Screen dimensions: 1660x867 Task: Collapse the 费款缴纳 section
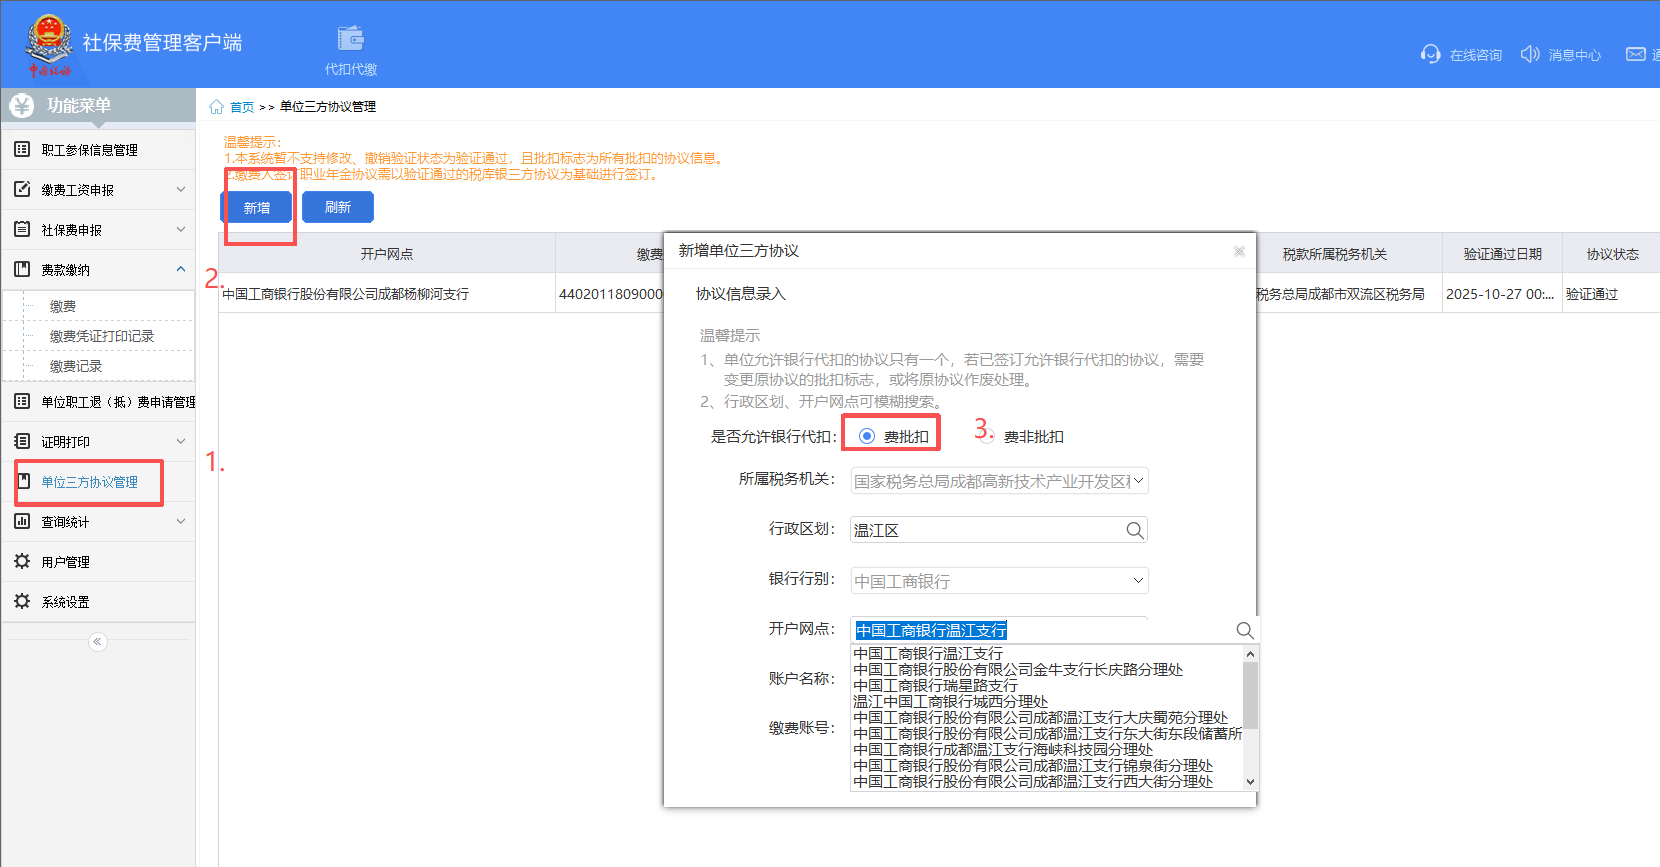[180, 270]
